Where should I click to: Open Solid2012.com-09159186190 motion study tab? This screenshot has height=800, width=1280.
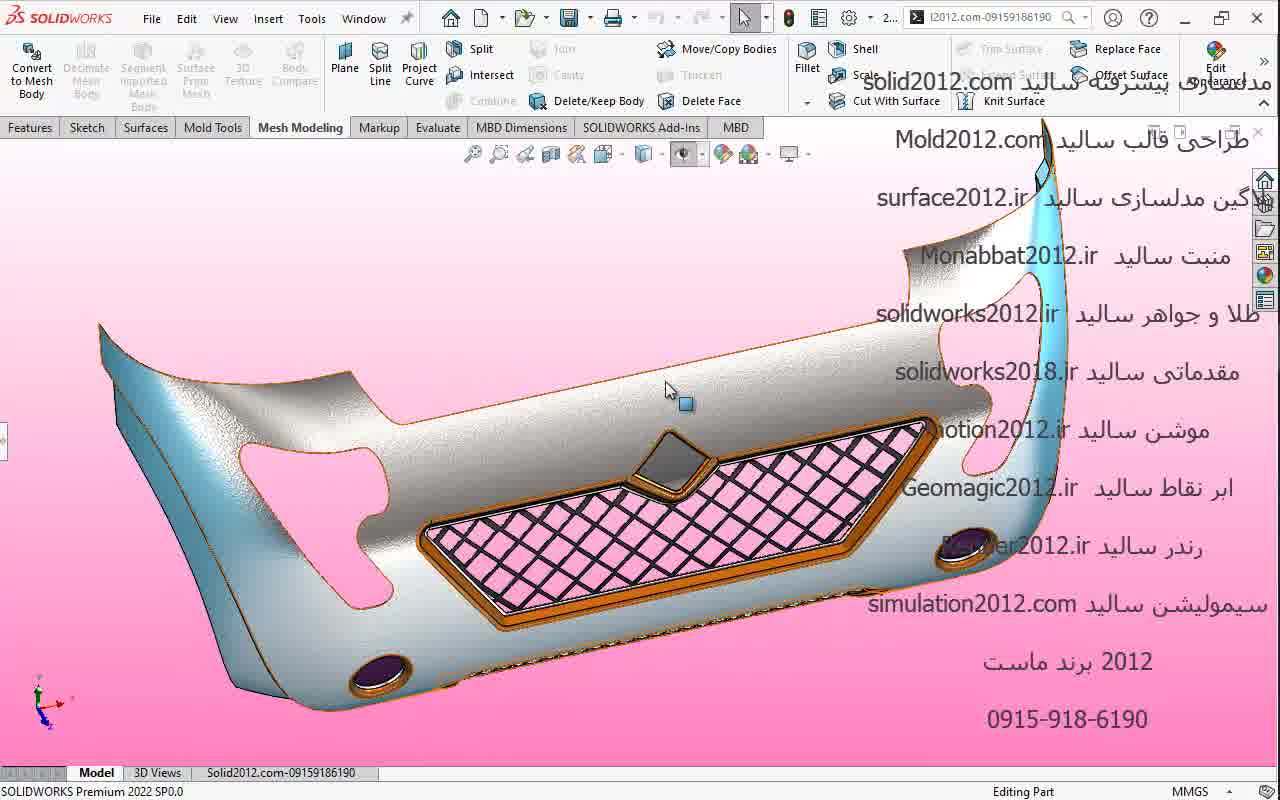[281, 773]
